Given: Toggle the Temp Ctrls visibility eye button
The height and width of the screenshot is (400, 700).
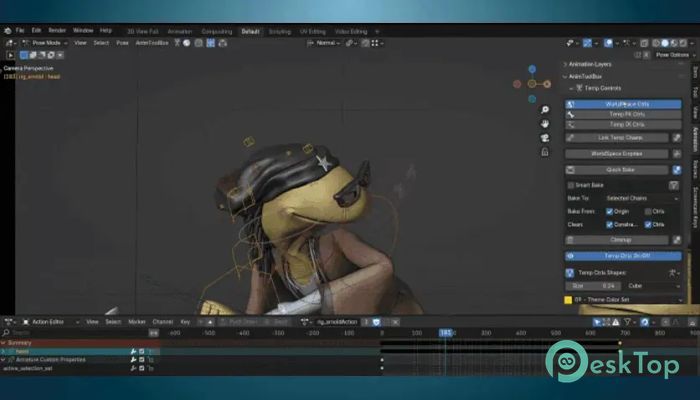Looking at the screenshot, I should [623, 256].
